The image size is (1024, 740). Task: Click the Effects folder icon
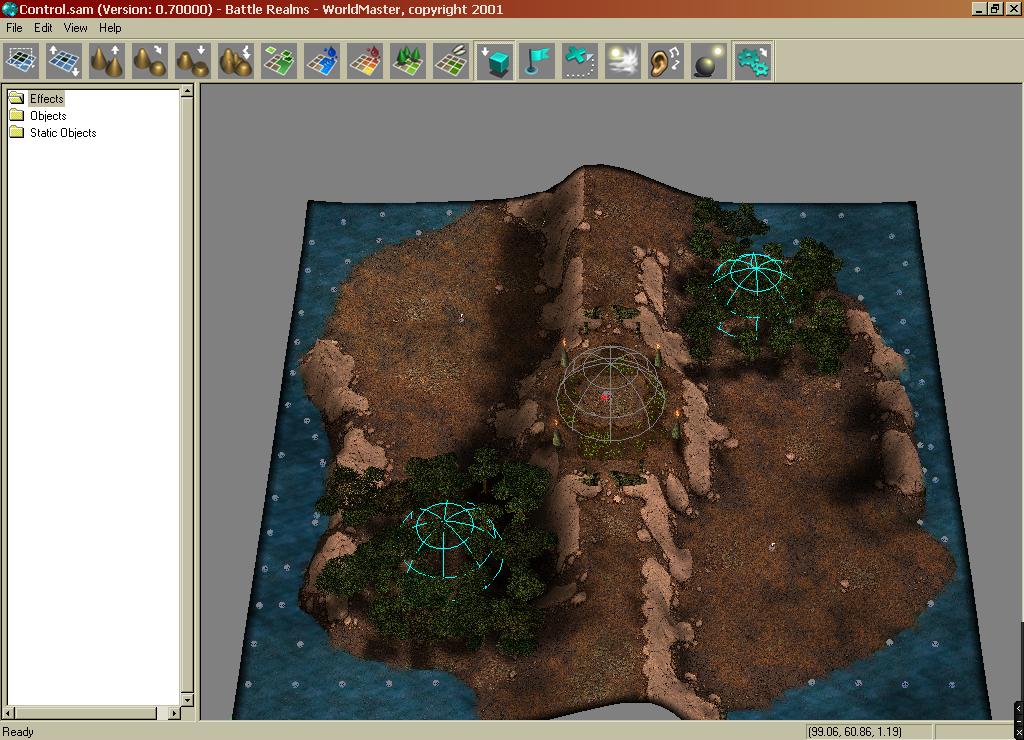17,99
